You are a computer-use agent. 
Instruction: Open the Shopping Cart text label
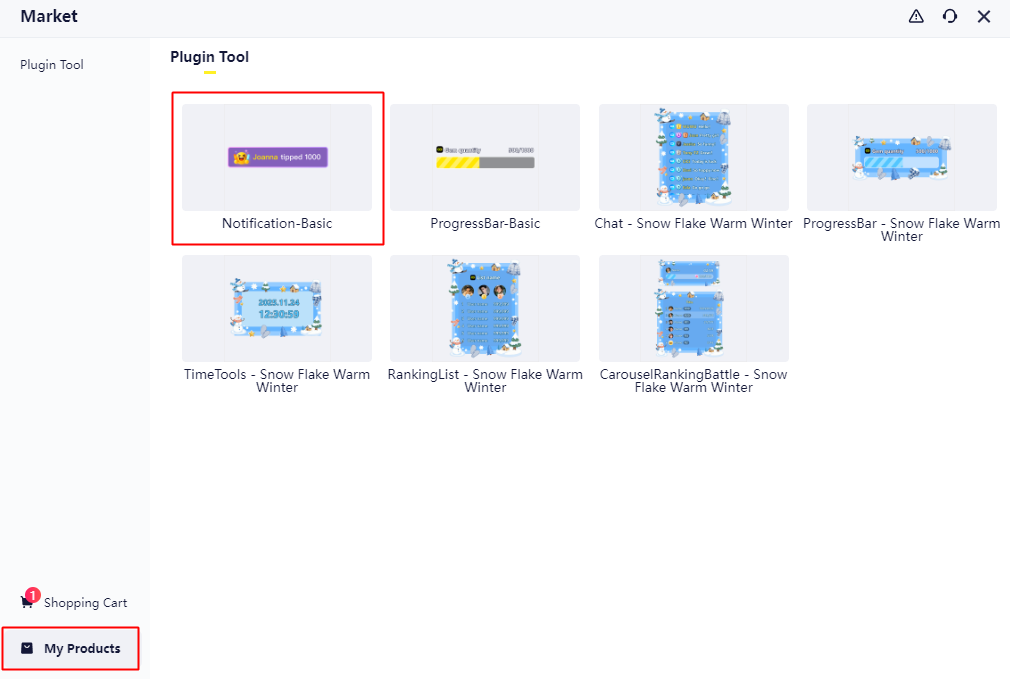point(85,603)
